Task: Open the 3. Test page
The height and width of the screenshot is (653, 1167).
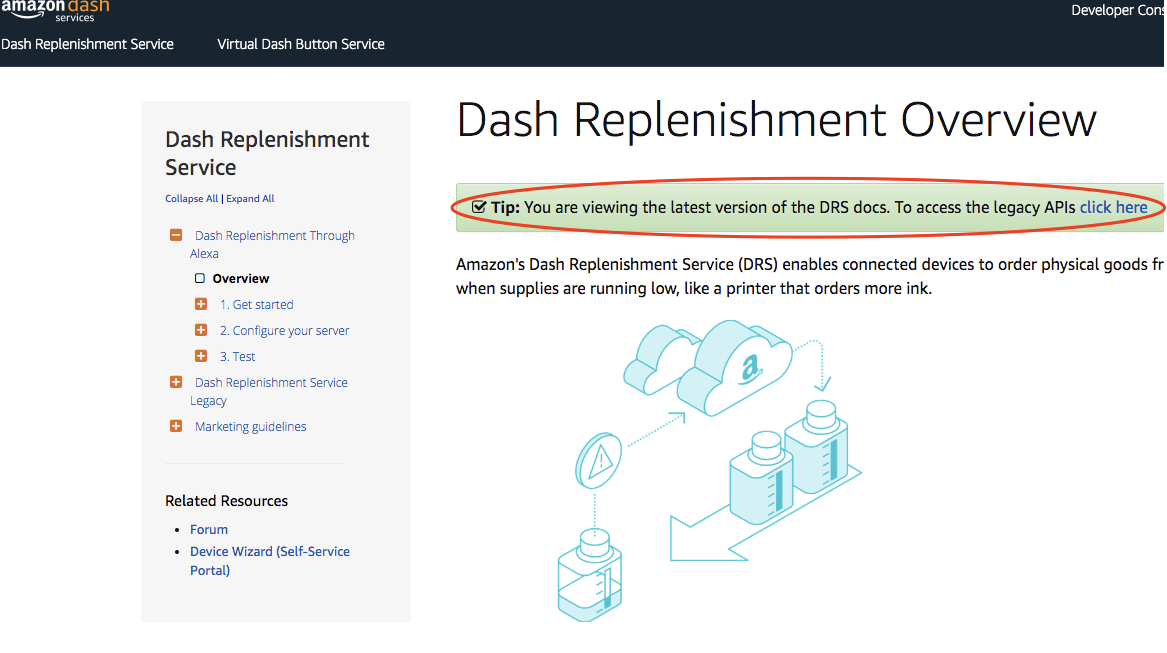Action: click(237, 357)
